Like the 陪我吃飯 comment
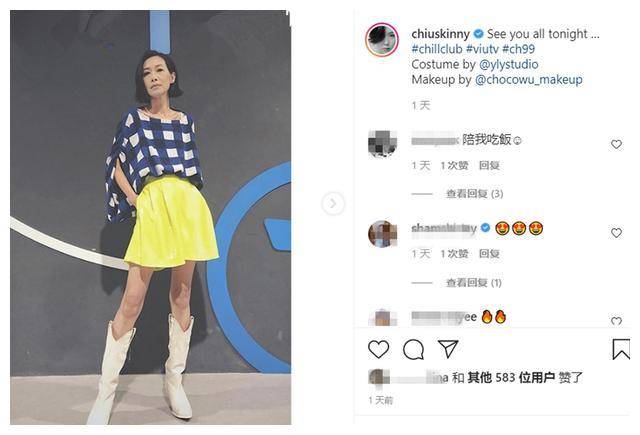 (x=616, y=144)
